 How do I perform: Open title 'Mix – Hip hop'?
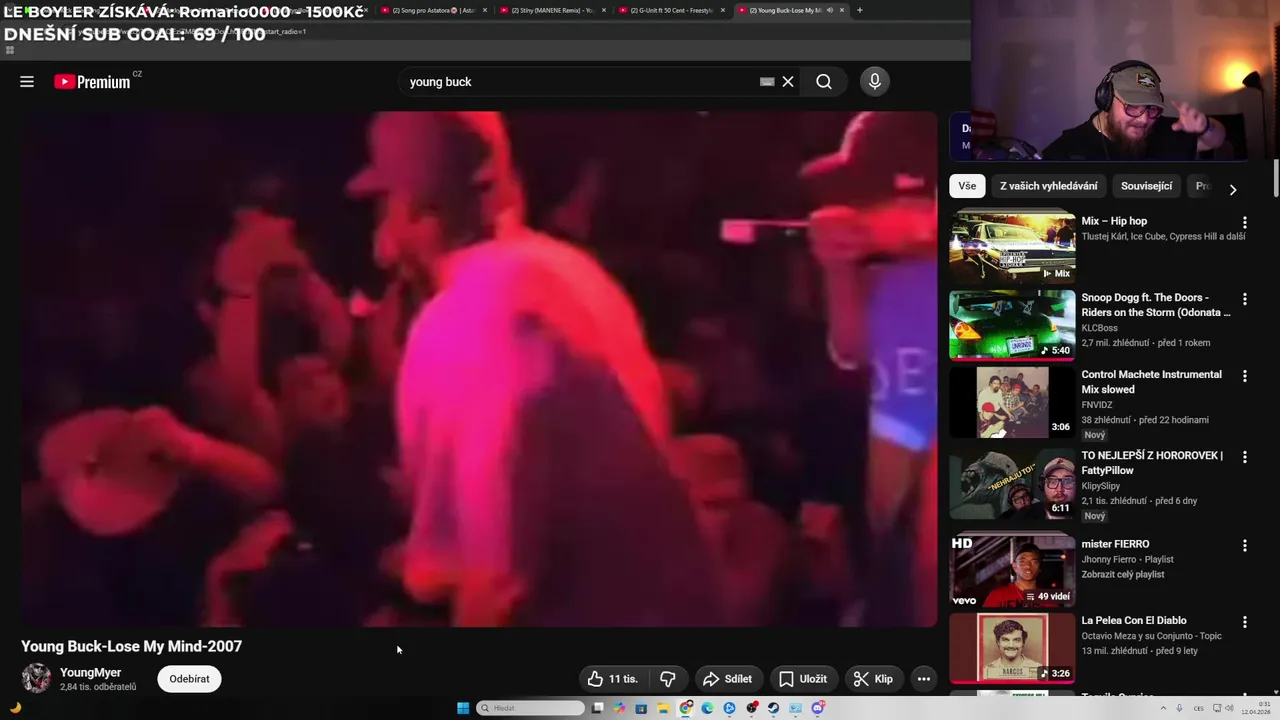tap(1114, 221)
